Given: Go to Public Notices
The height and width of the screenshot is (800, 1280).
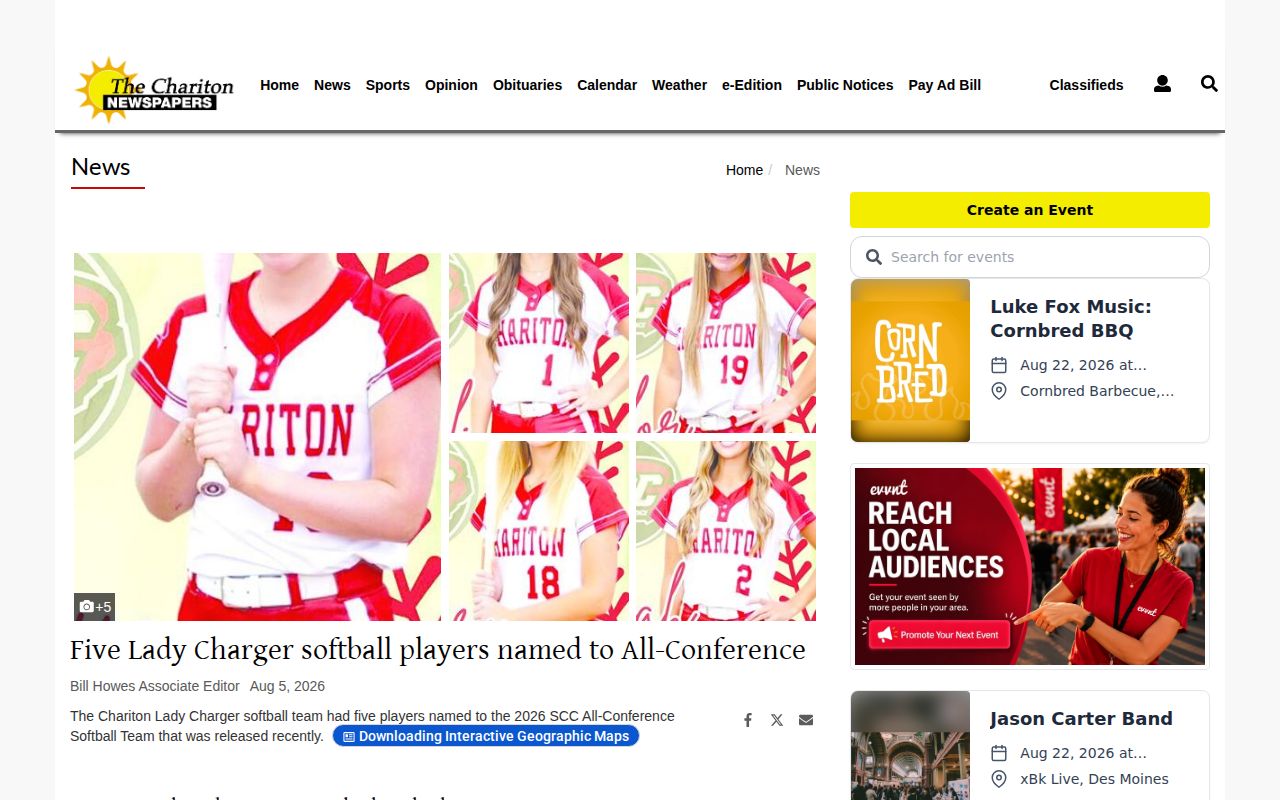Looking at the screenshot, I should pos(845,85).
